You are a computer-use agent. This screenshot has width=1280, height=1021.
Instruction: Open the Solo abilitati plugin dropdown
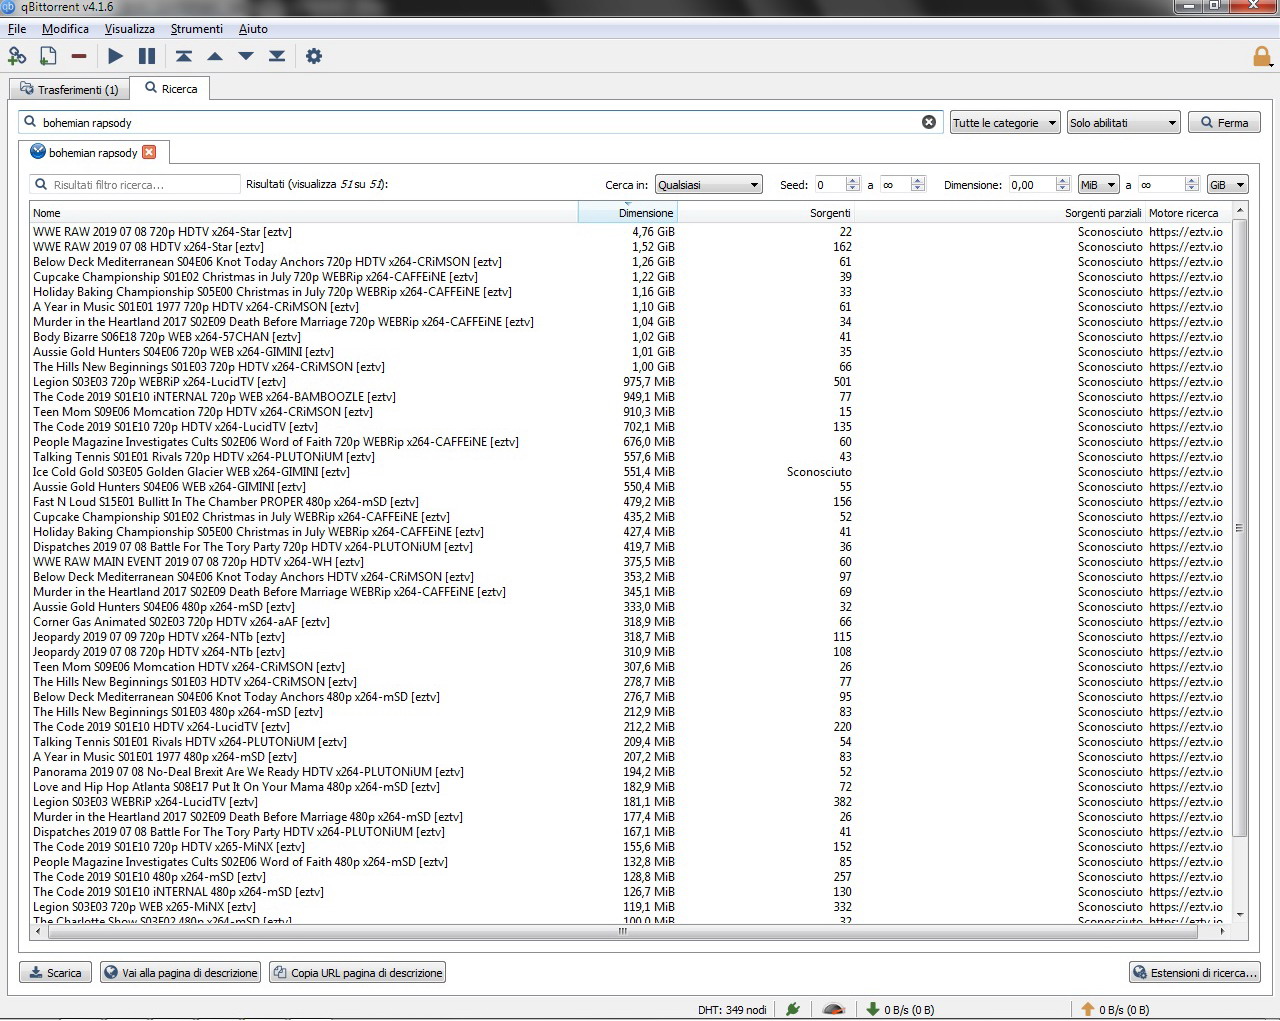[1124, 123]
